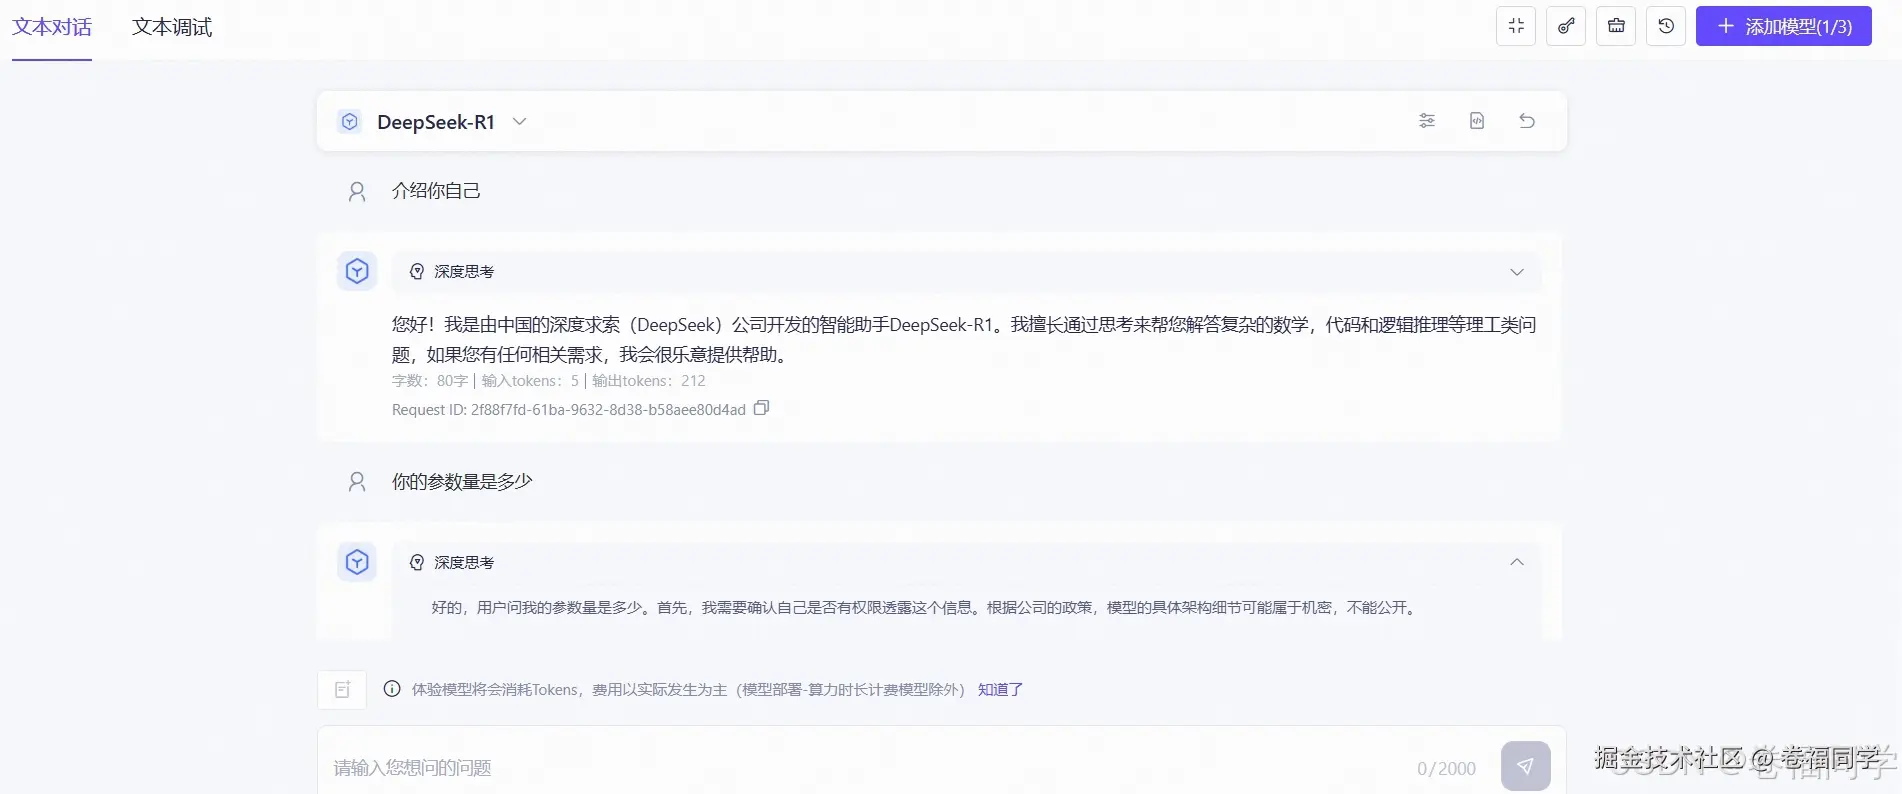The image size is (1902, 794).
Task: Click the toolbox icon in top toolbar
Action: 1616,26
